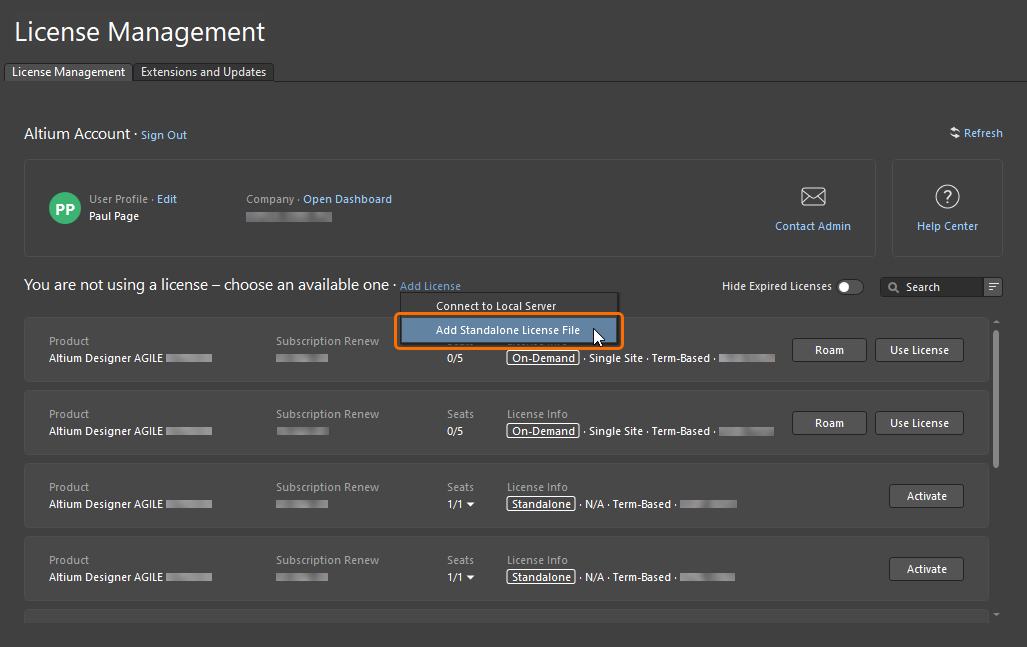Click Roam on the second license
Image resolution: width=1027 pixels, height=647 pixels.
click(x=829, y=423)
